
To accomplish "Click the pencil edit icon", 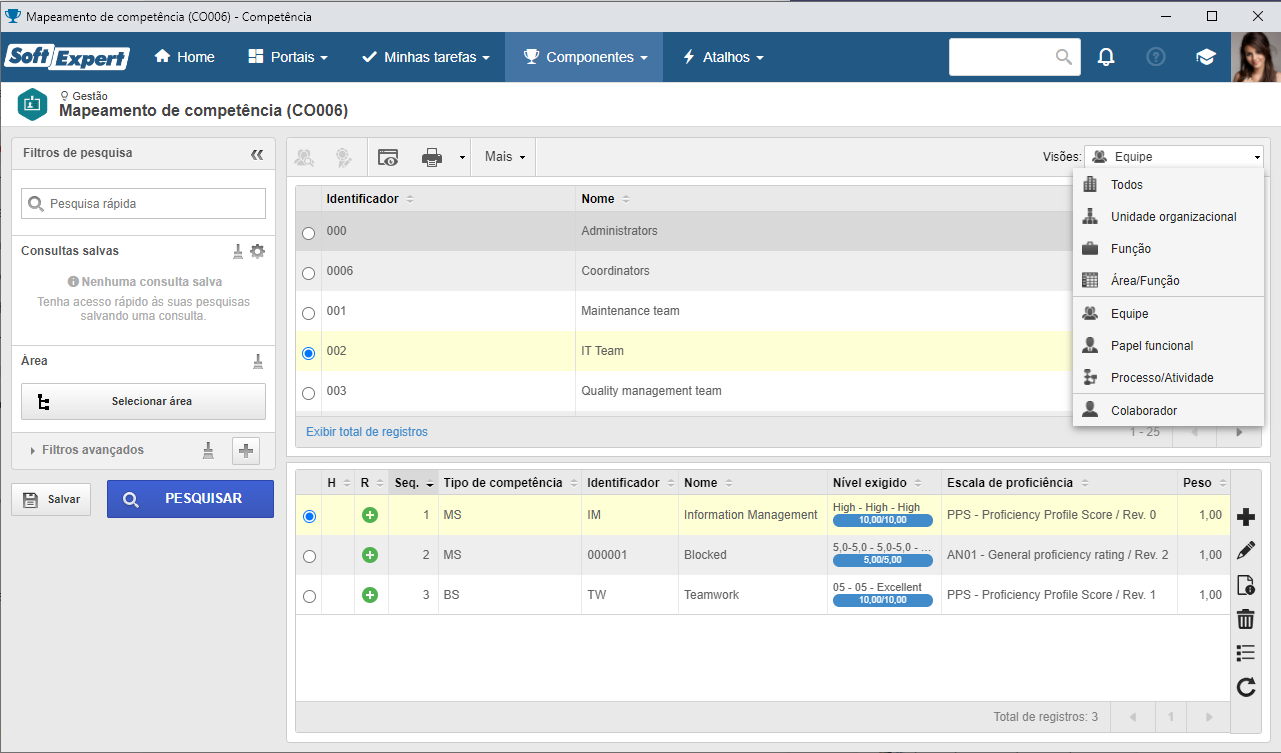I will pos(1245,551).
